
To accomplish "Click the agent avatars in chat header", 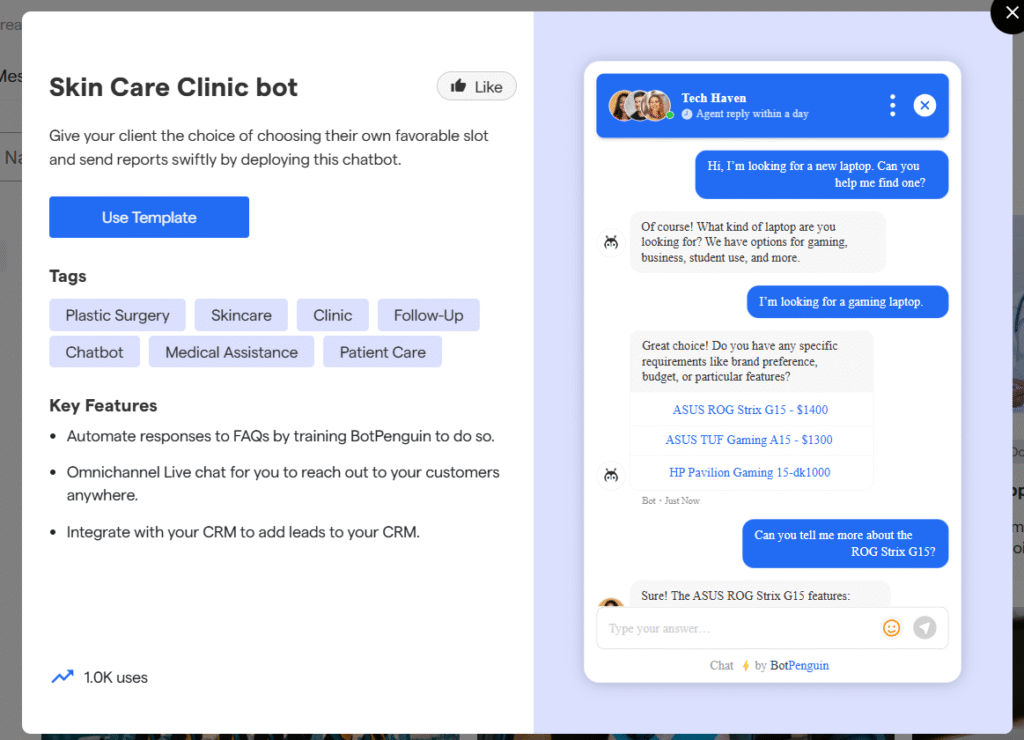I will click(x=640, y=105).
